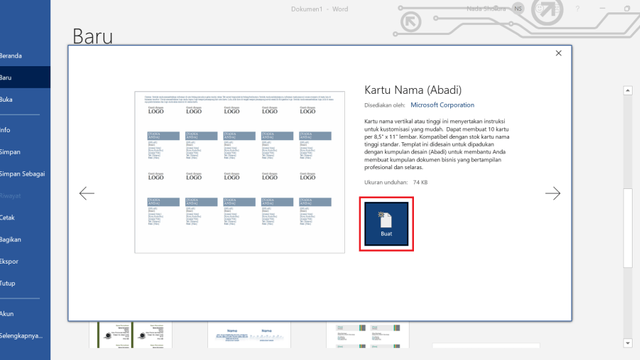Choose Tutup in the sidebar

(25, 283)
